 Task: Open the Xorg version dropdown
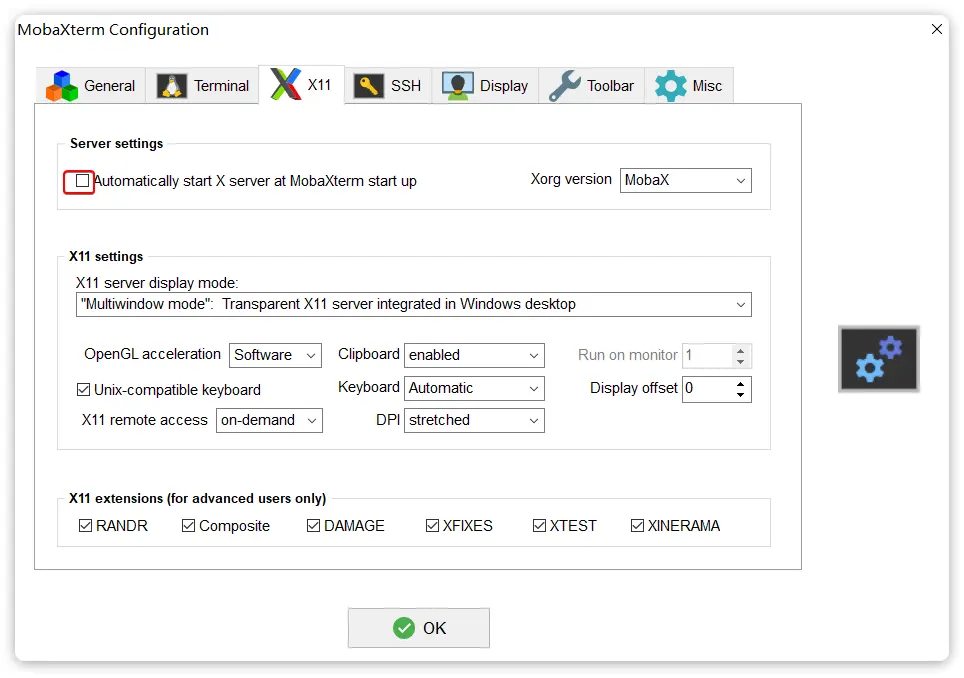tap(685, 181)
